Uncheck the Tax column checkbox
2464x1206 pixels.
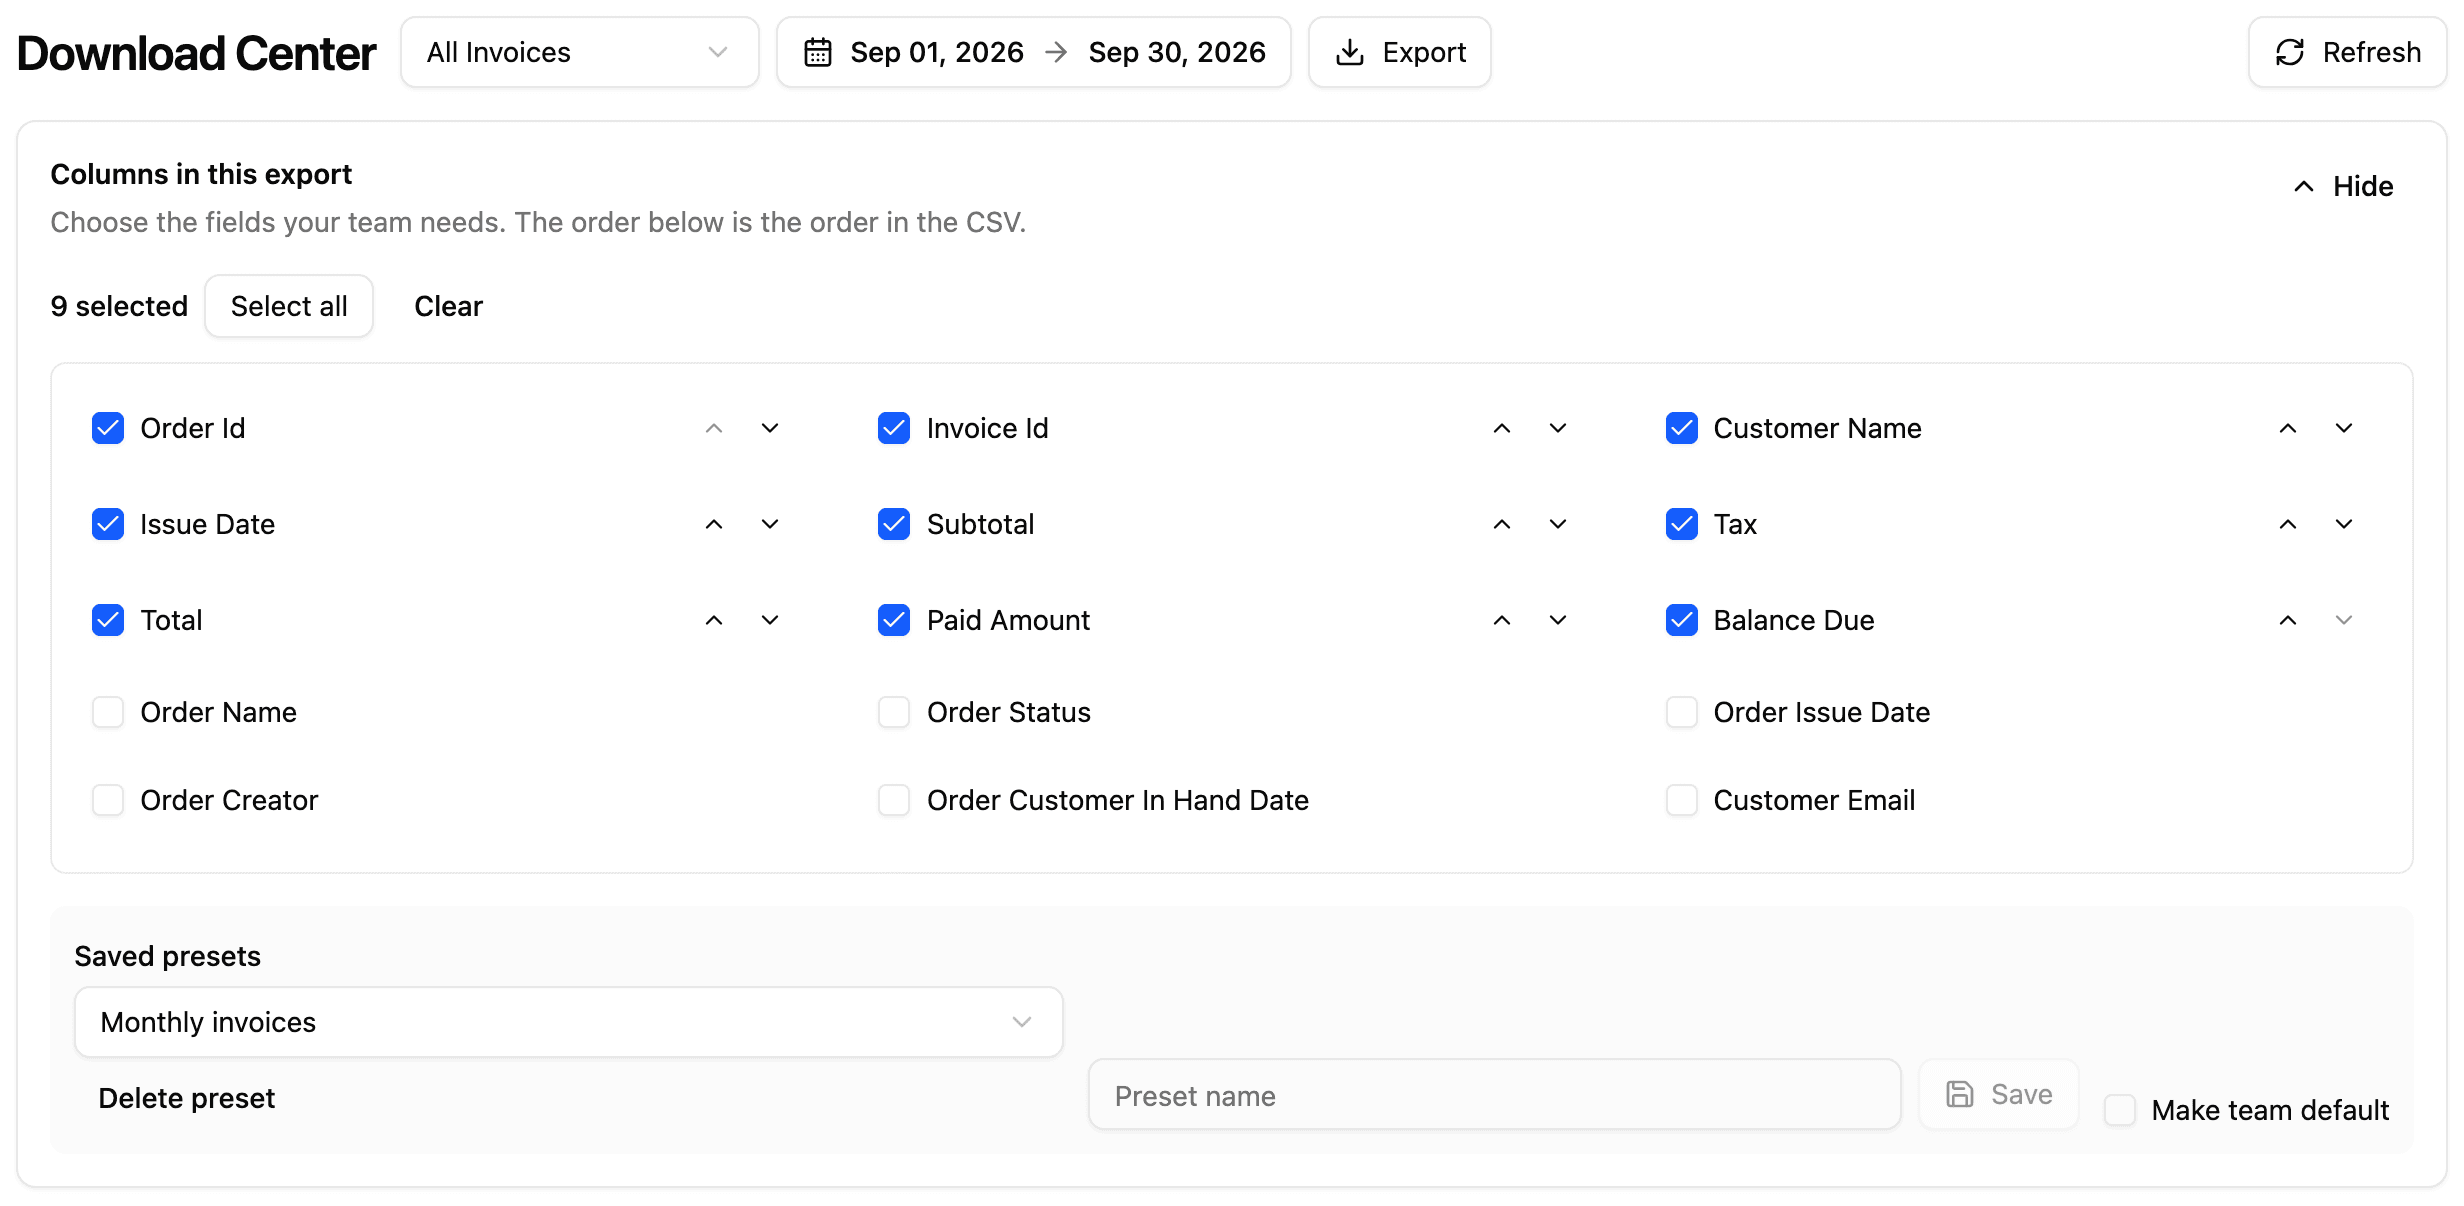[1682, 524]
